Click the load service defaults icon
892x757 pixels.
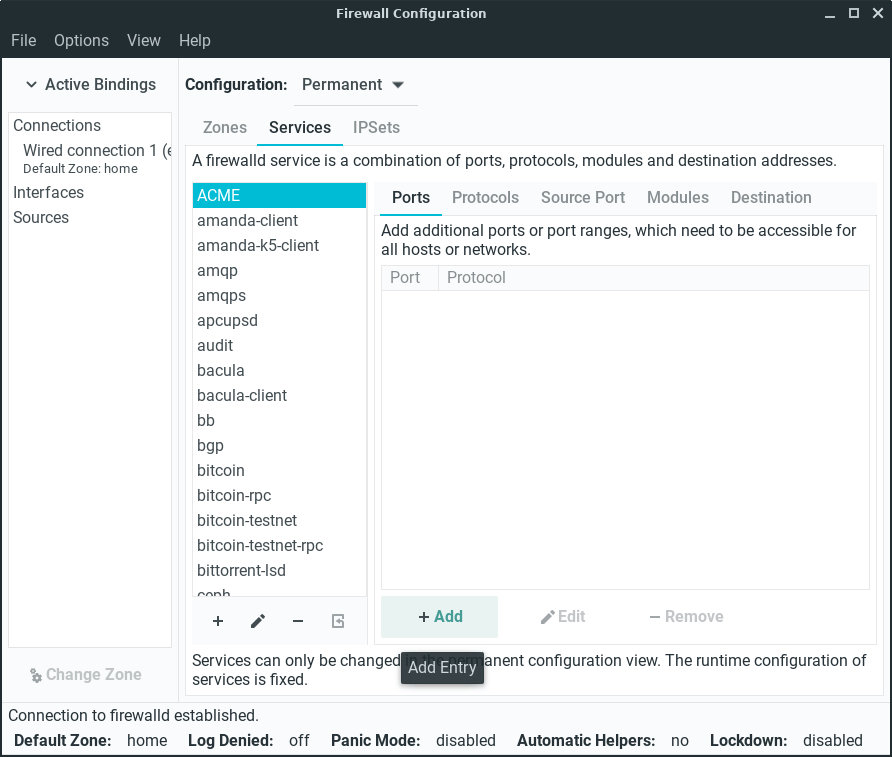click(x=338, y=621)
